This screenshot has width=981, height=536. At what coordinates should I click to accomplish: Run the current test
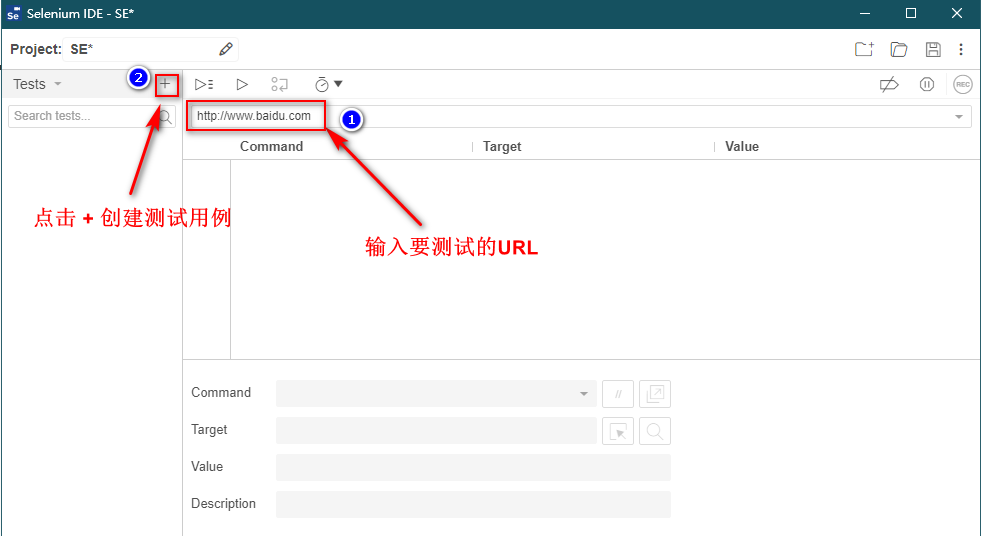point(242,85)
